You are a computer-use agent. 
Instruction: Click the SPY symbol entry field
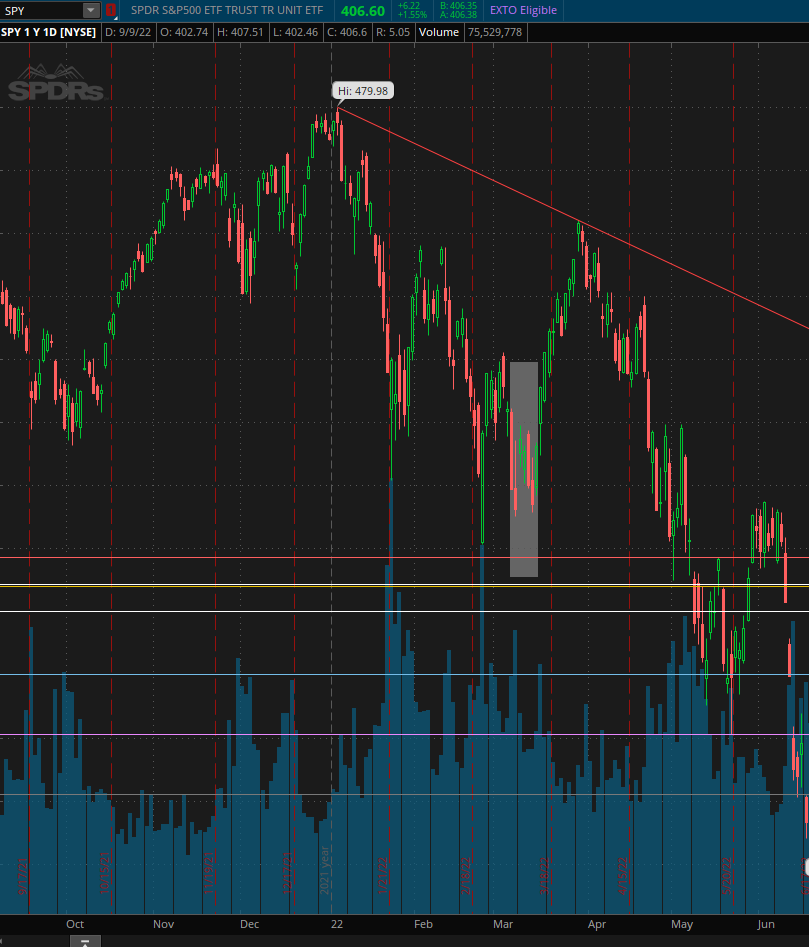point(41,10)
